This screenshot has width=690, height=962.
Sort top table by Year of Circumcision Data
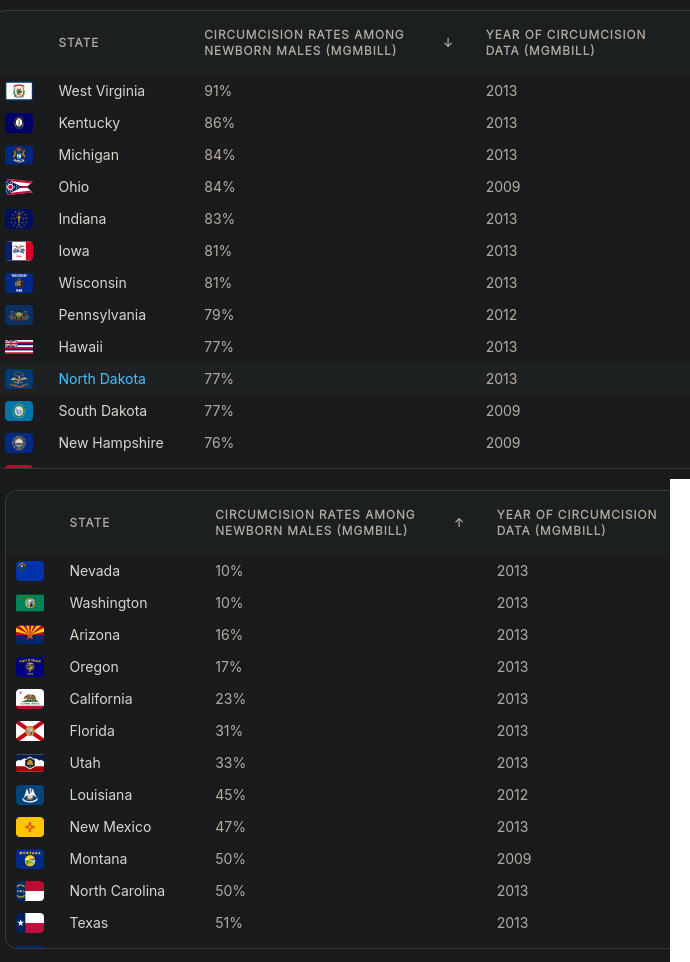[565, 42]
